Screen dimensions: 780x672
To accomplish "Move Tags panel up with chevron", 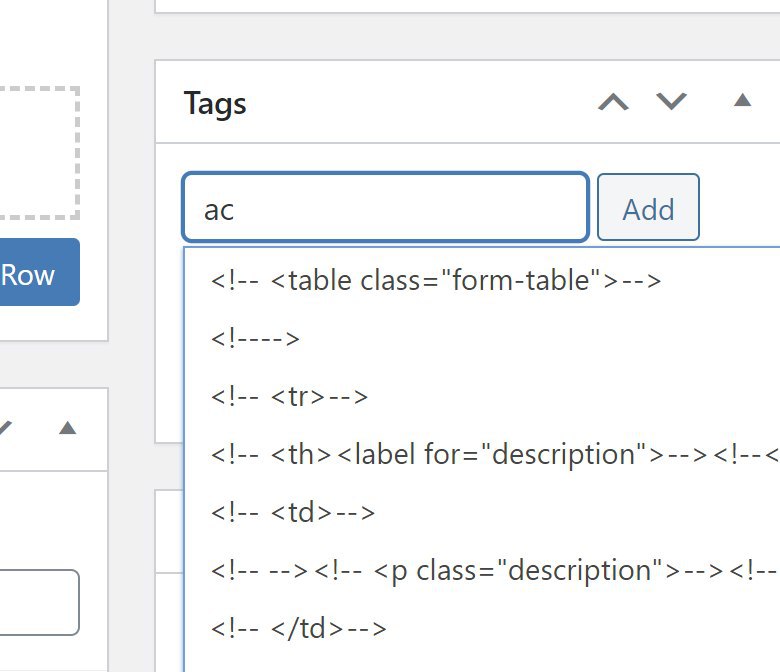I will [x=613, y=102].
